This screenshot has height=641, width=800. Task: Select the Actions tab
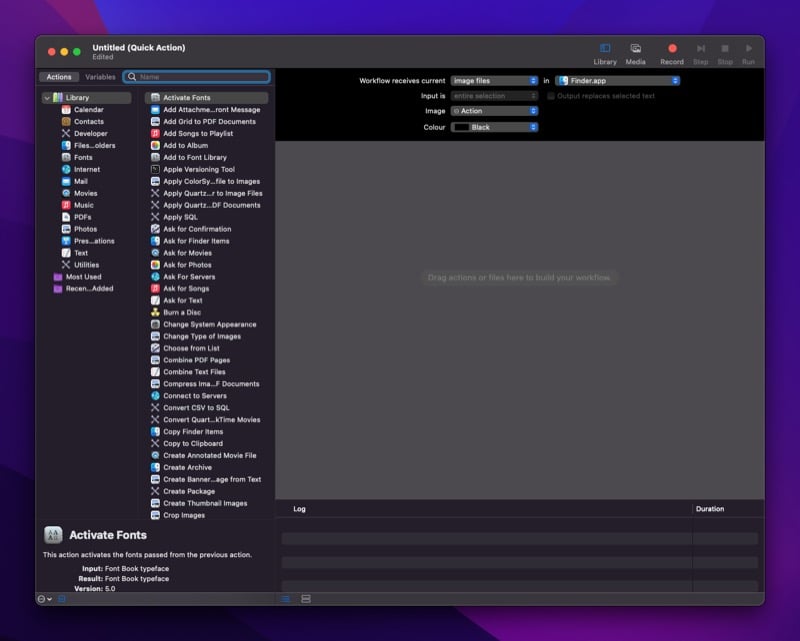(x=58, y=76)
